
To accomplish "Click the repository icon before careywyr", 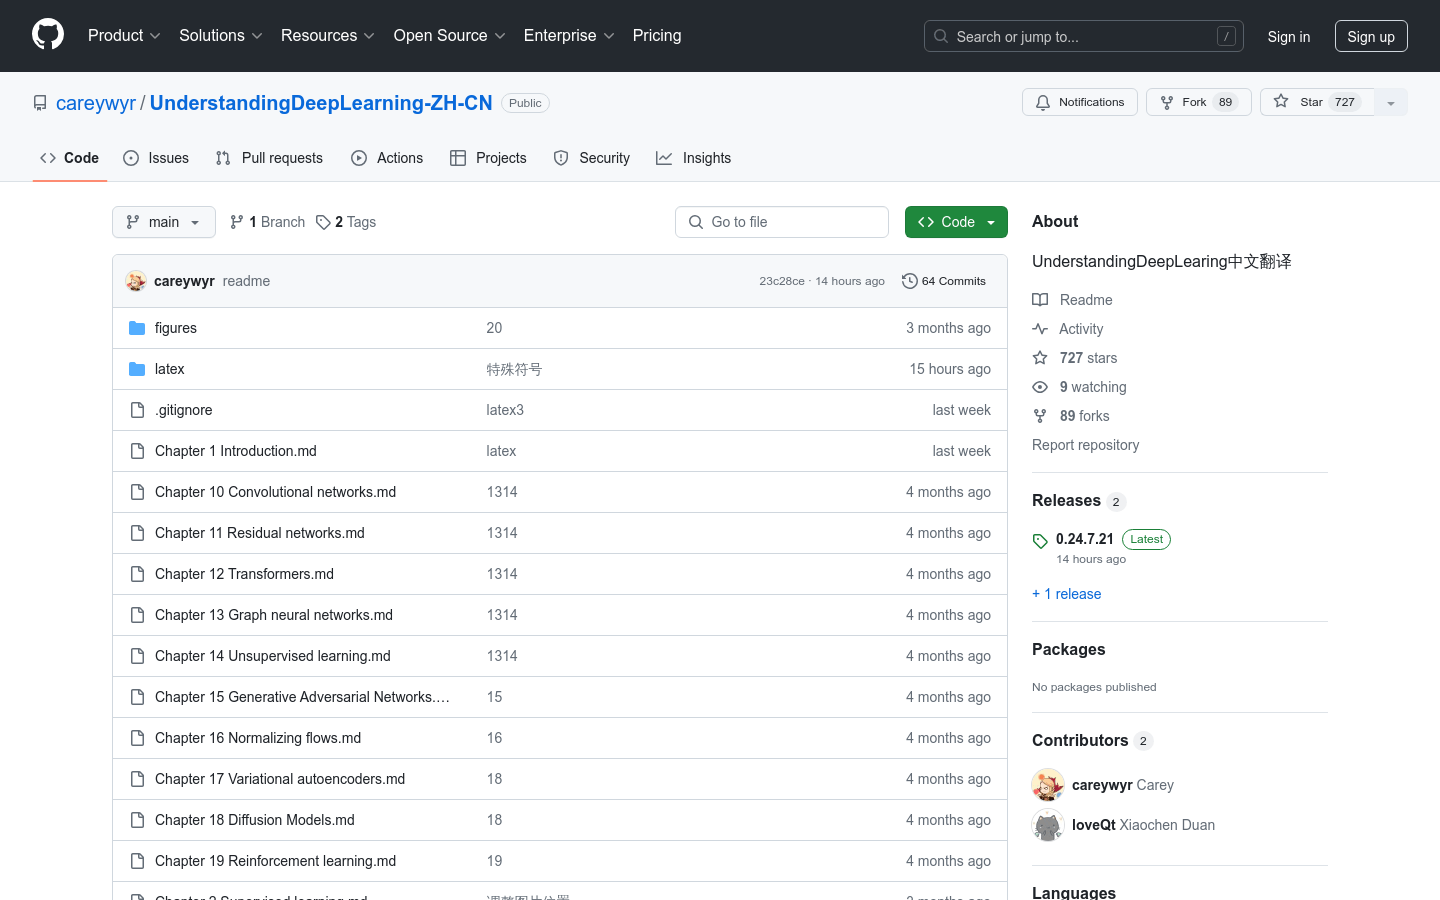I will (x=40, y=103).
